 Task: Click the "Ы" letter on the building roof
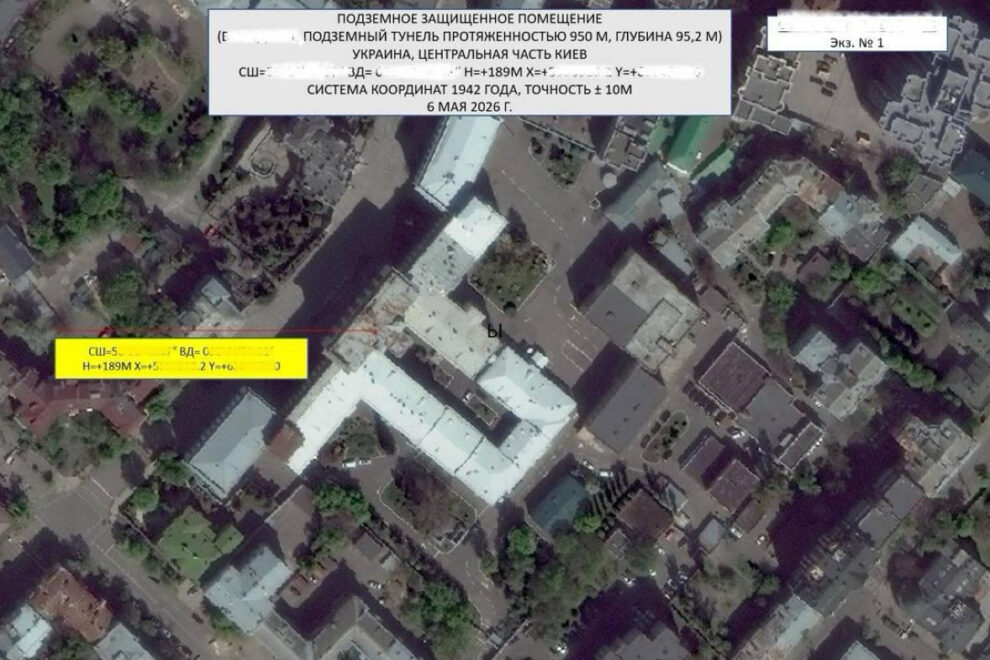(495, 332)
